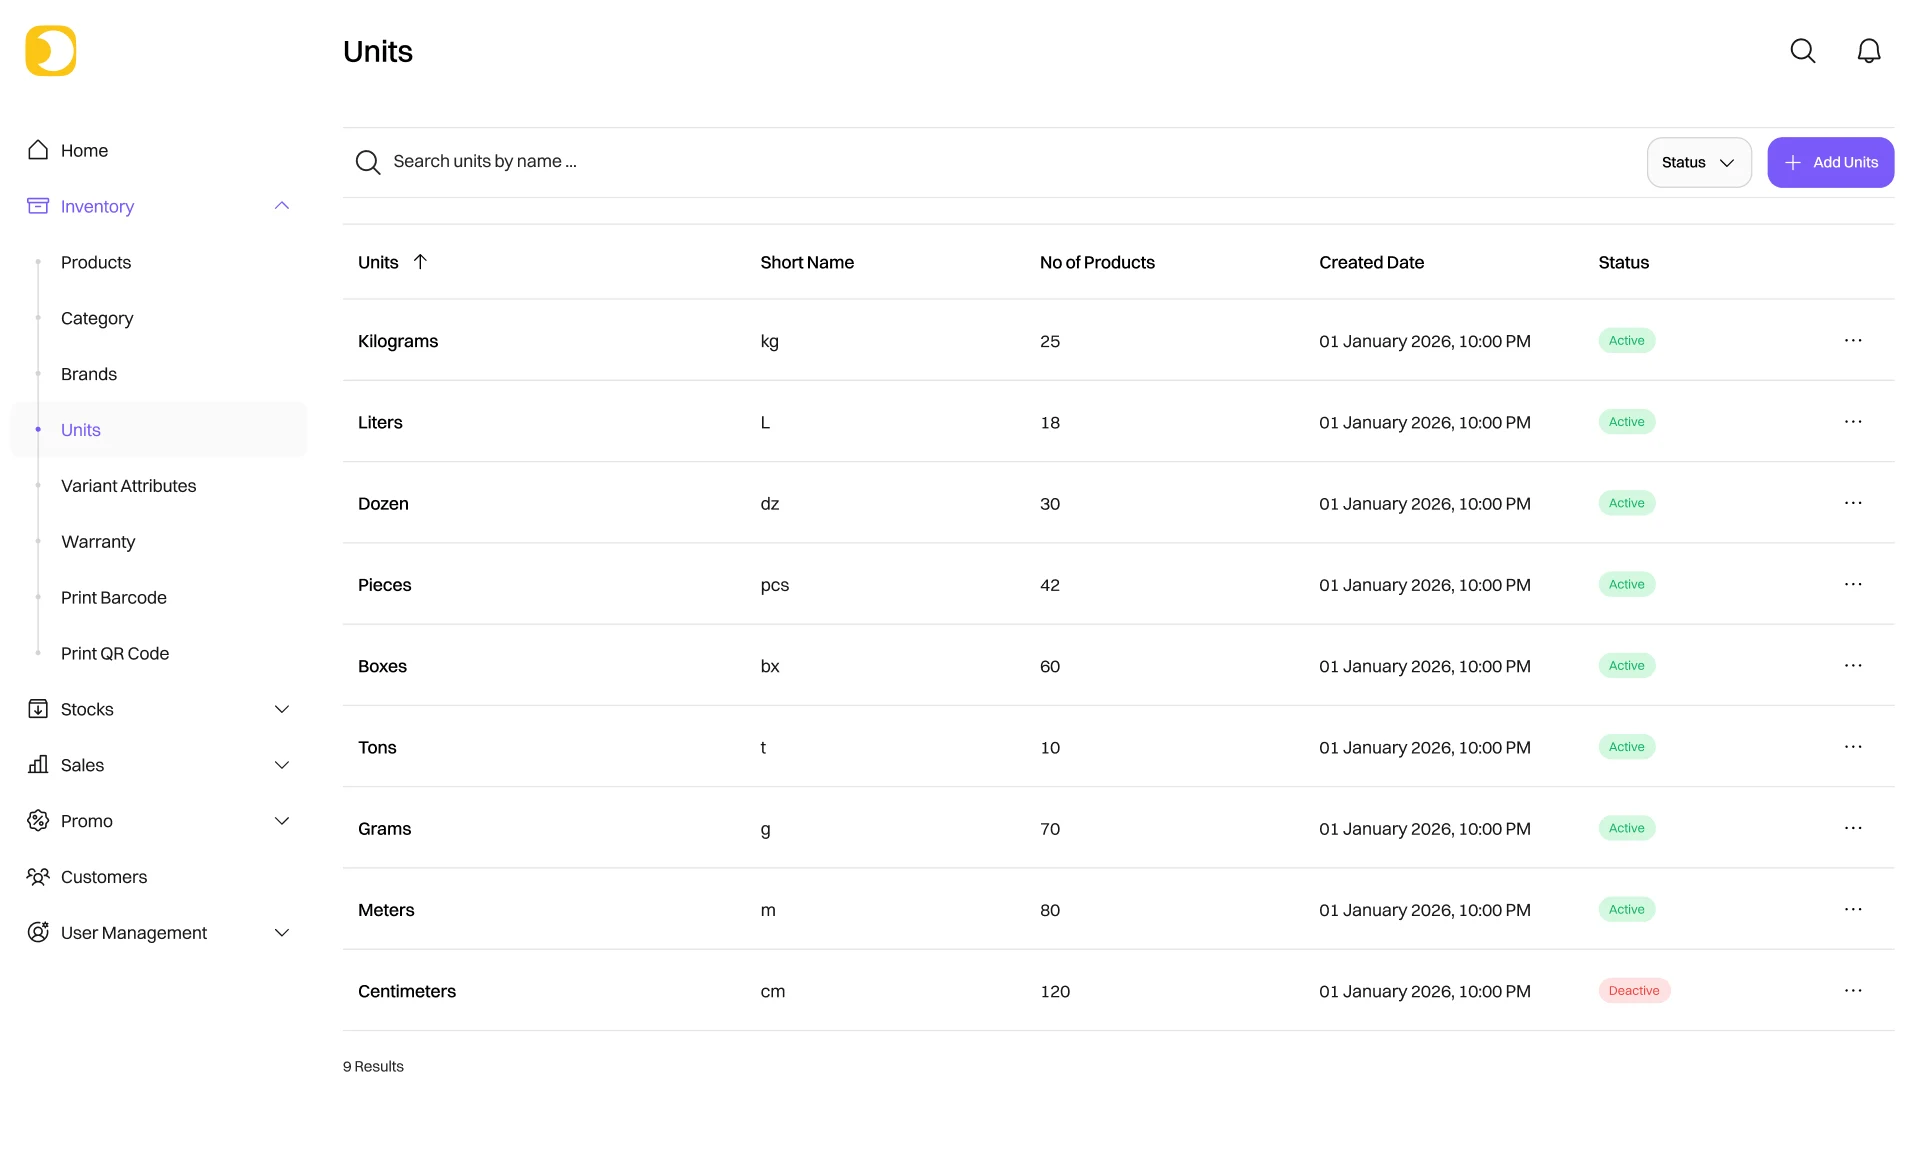Click the Sales chart icon
This screenshot has width=1920, height=1152.
click(x=38, y=765)
